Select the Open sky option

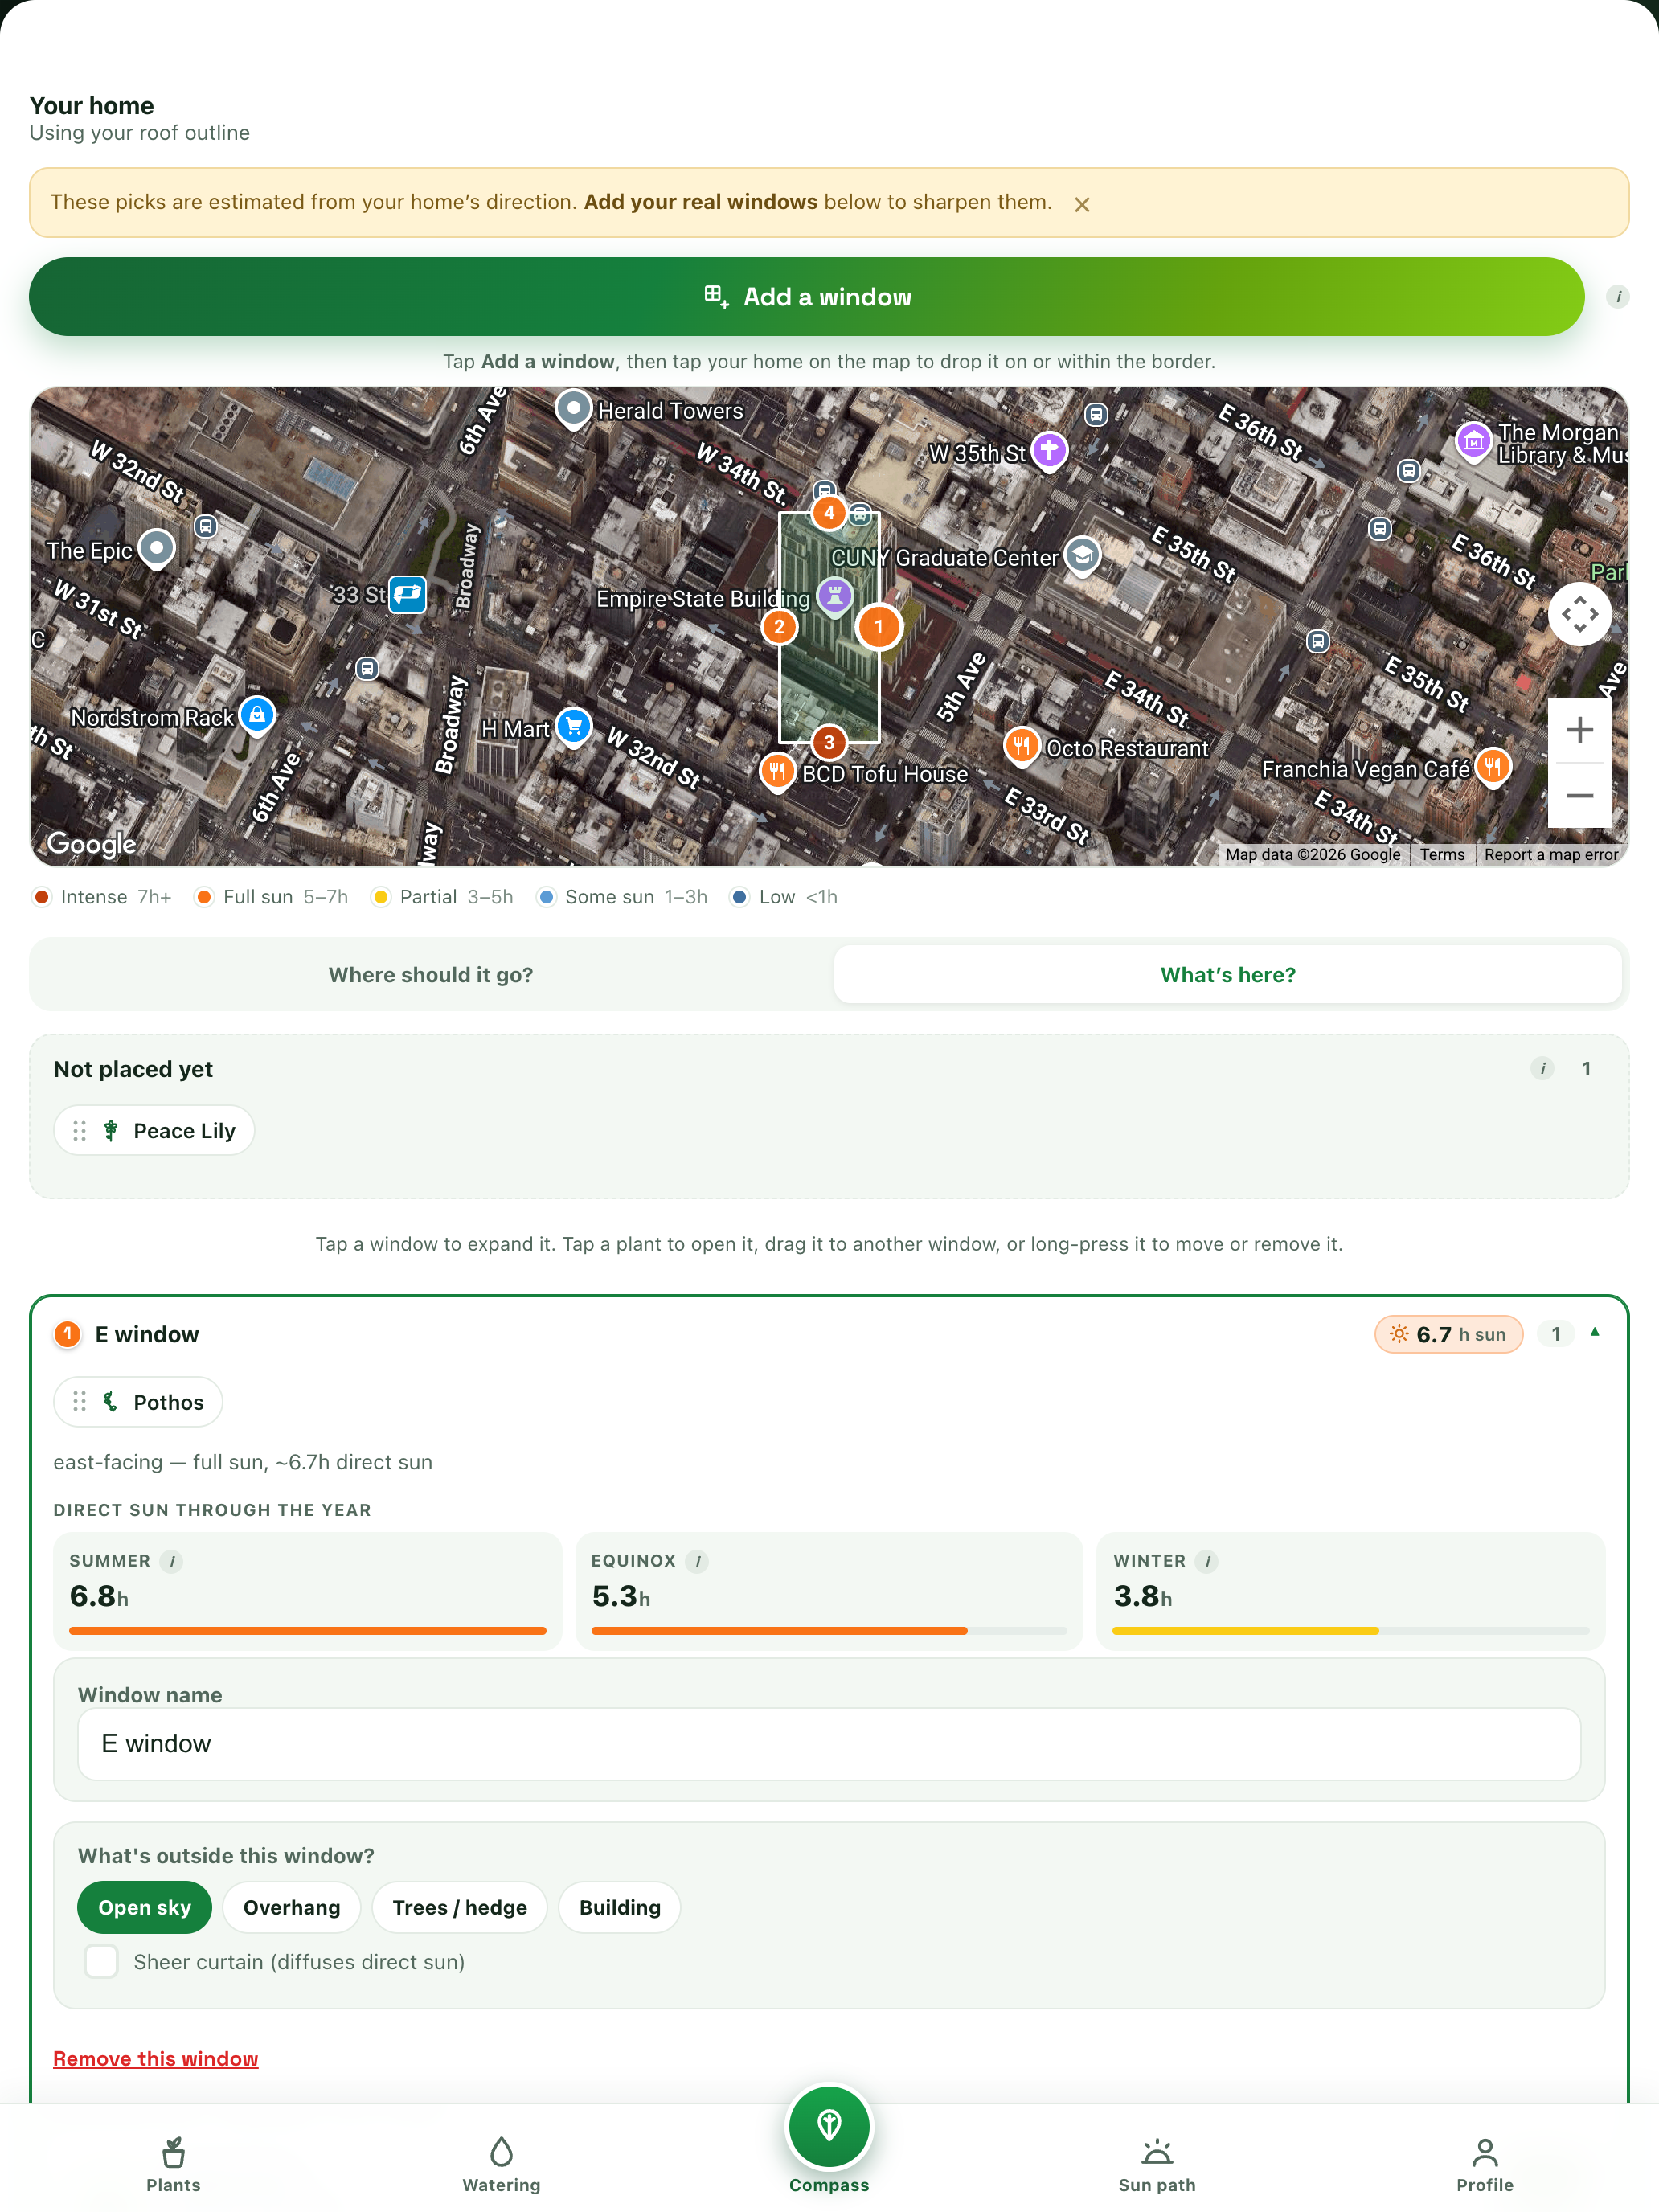coord(144,1908)
